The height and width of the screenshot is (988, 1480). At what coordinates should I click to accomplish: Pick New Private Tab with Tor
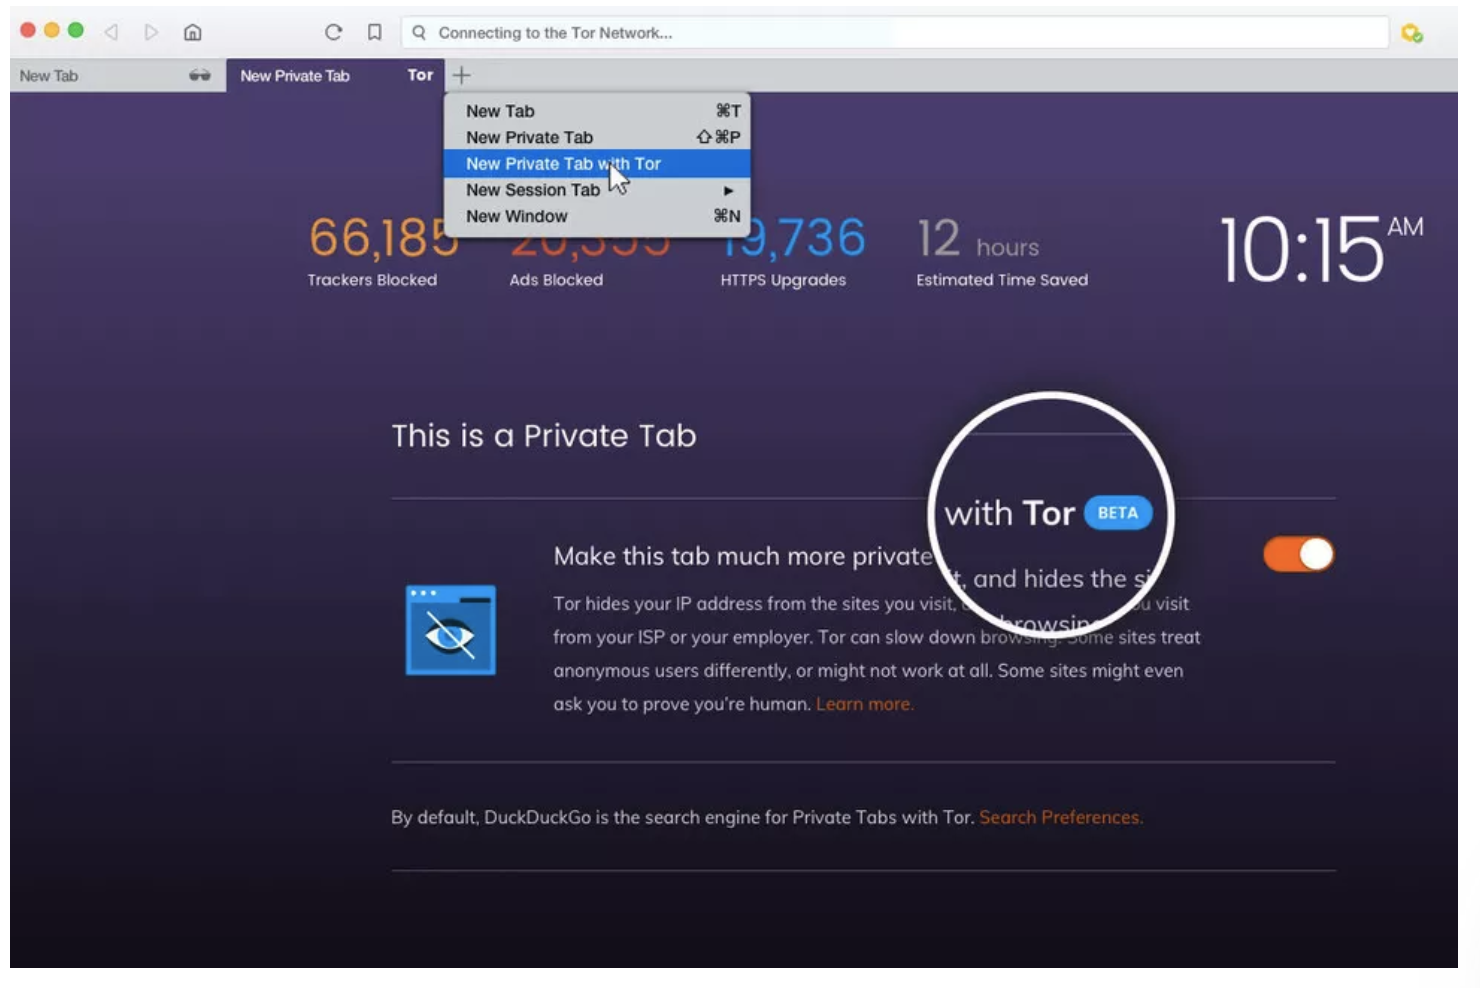(597, 163)
